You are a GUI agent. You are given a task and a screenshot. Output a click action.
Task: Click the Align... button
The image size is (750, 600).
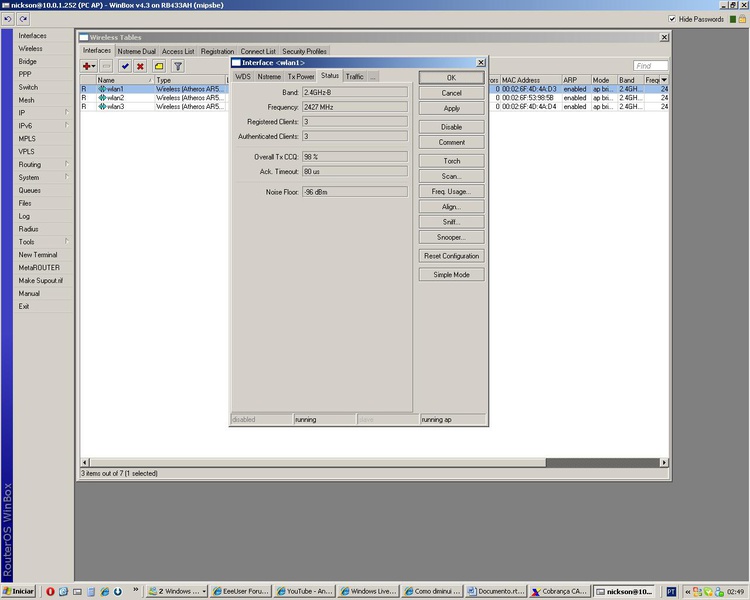click(x=451, y=207)
